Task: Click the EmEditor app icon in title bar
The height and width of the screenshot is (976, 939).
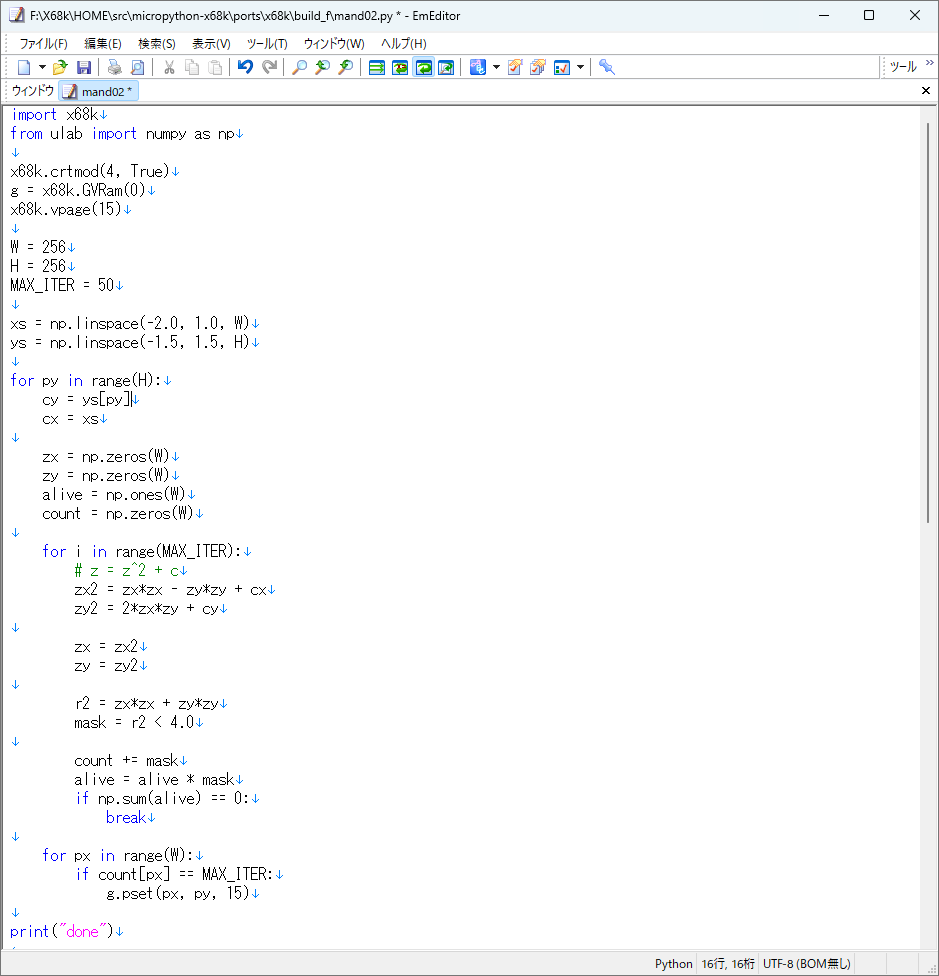Action: pos(17,15)
